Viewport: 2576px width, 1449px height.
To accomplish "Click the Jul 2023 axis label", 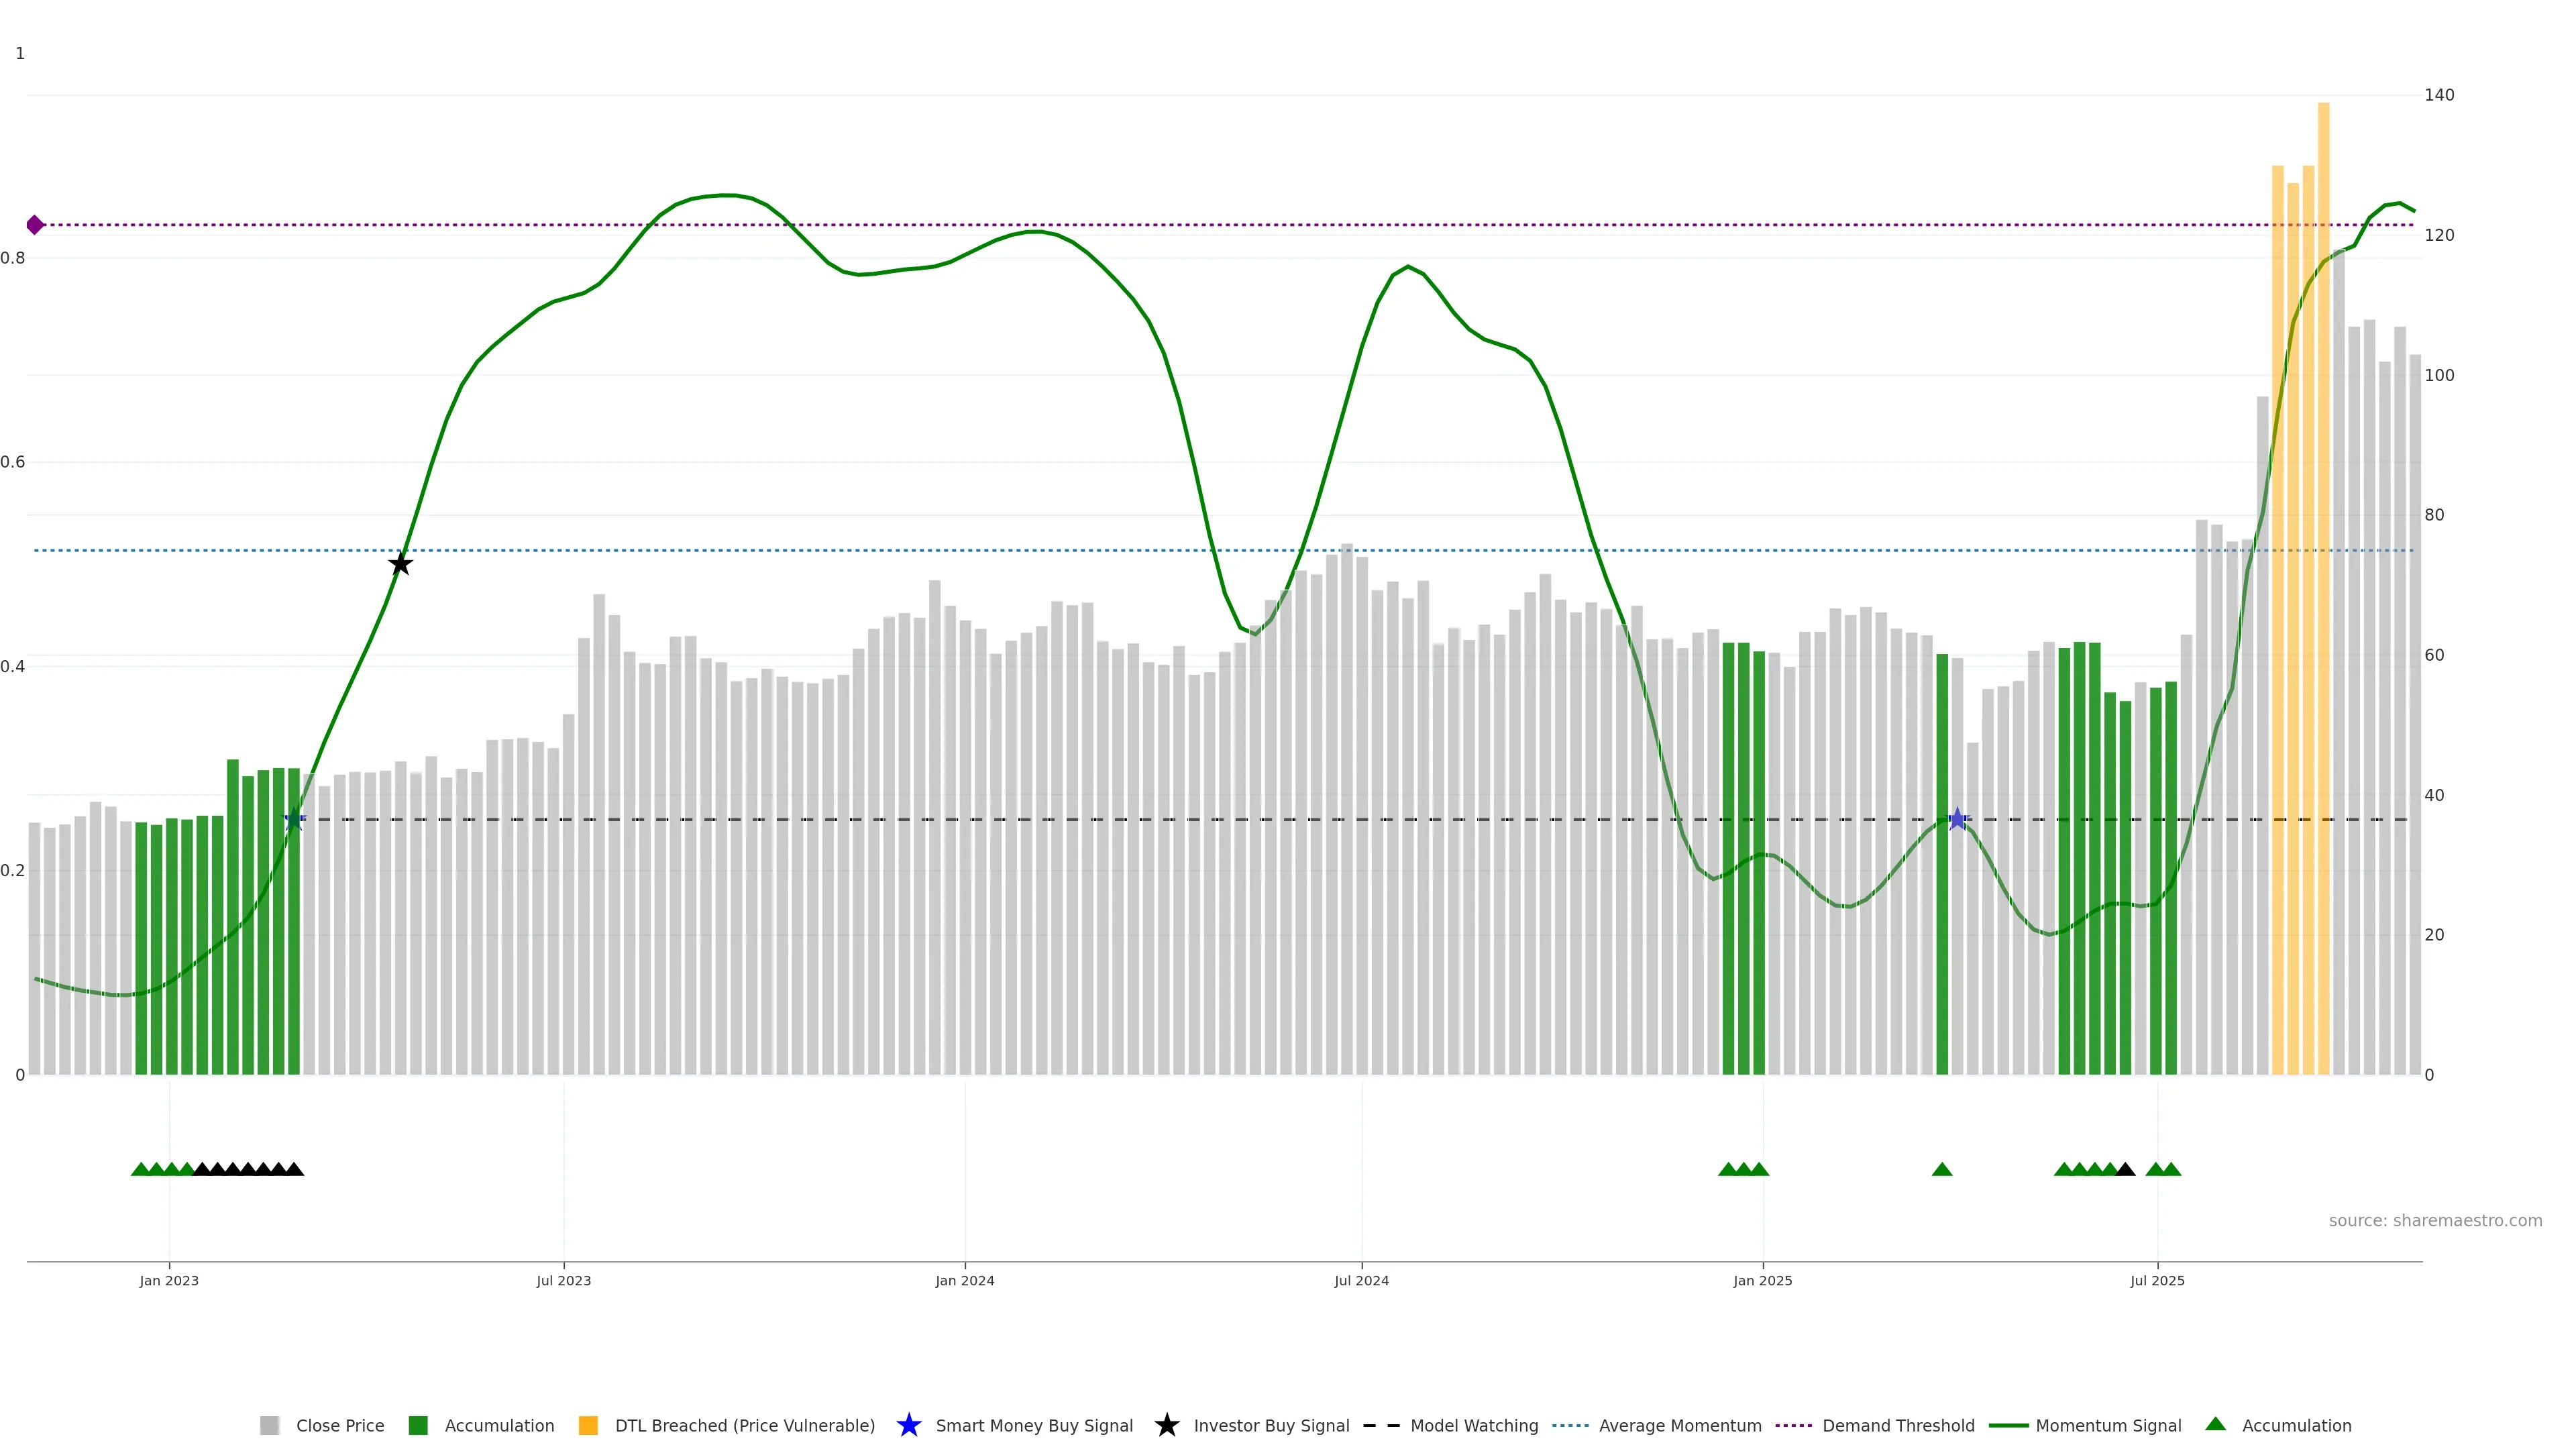I will (563, 1280).
